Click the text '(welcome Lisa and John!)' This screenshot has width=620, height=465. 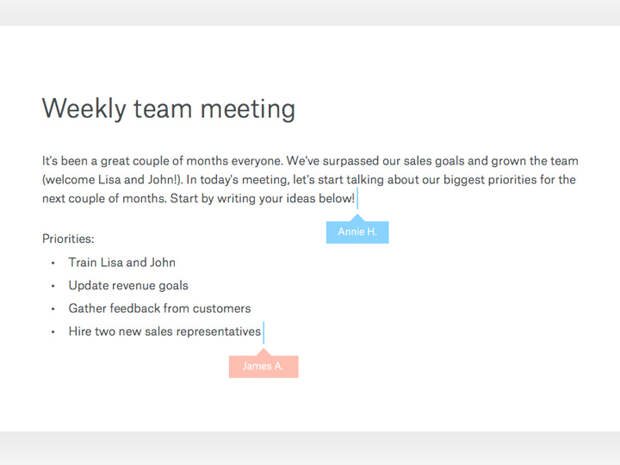coord(112,180)
